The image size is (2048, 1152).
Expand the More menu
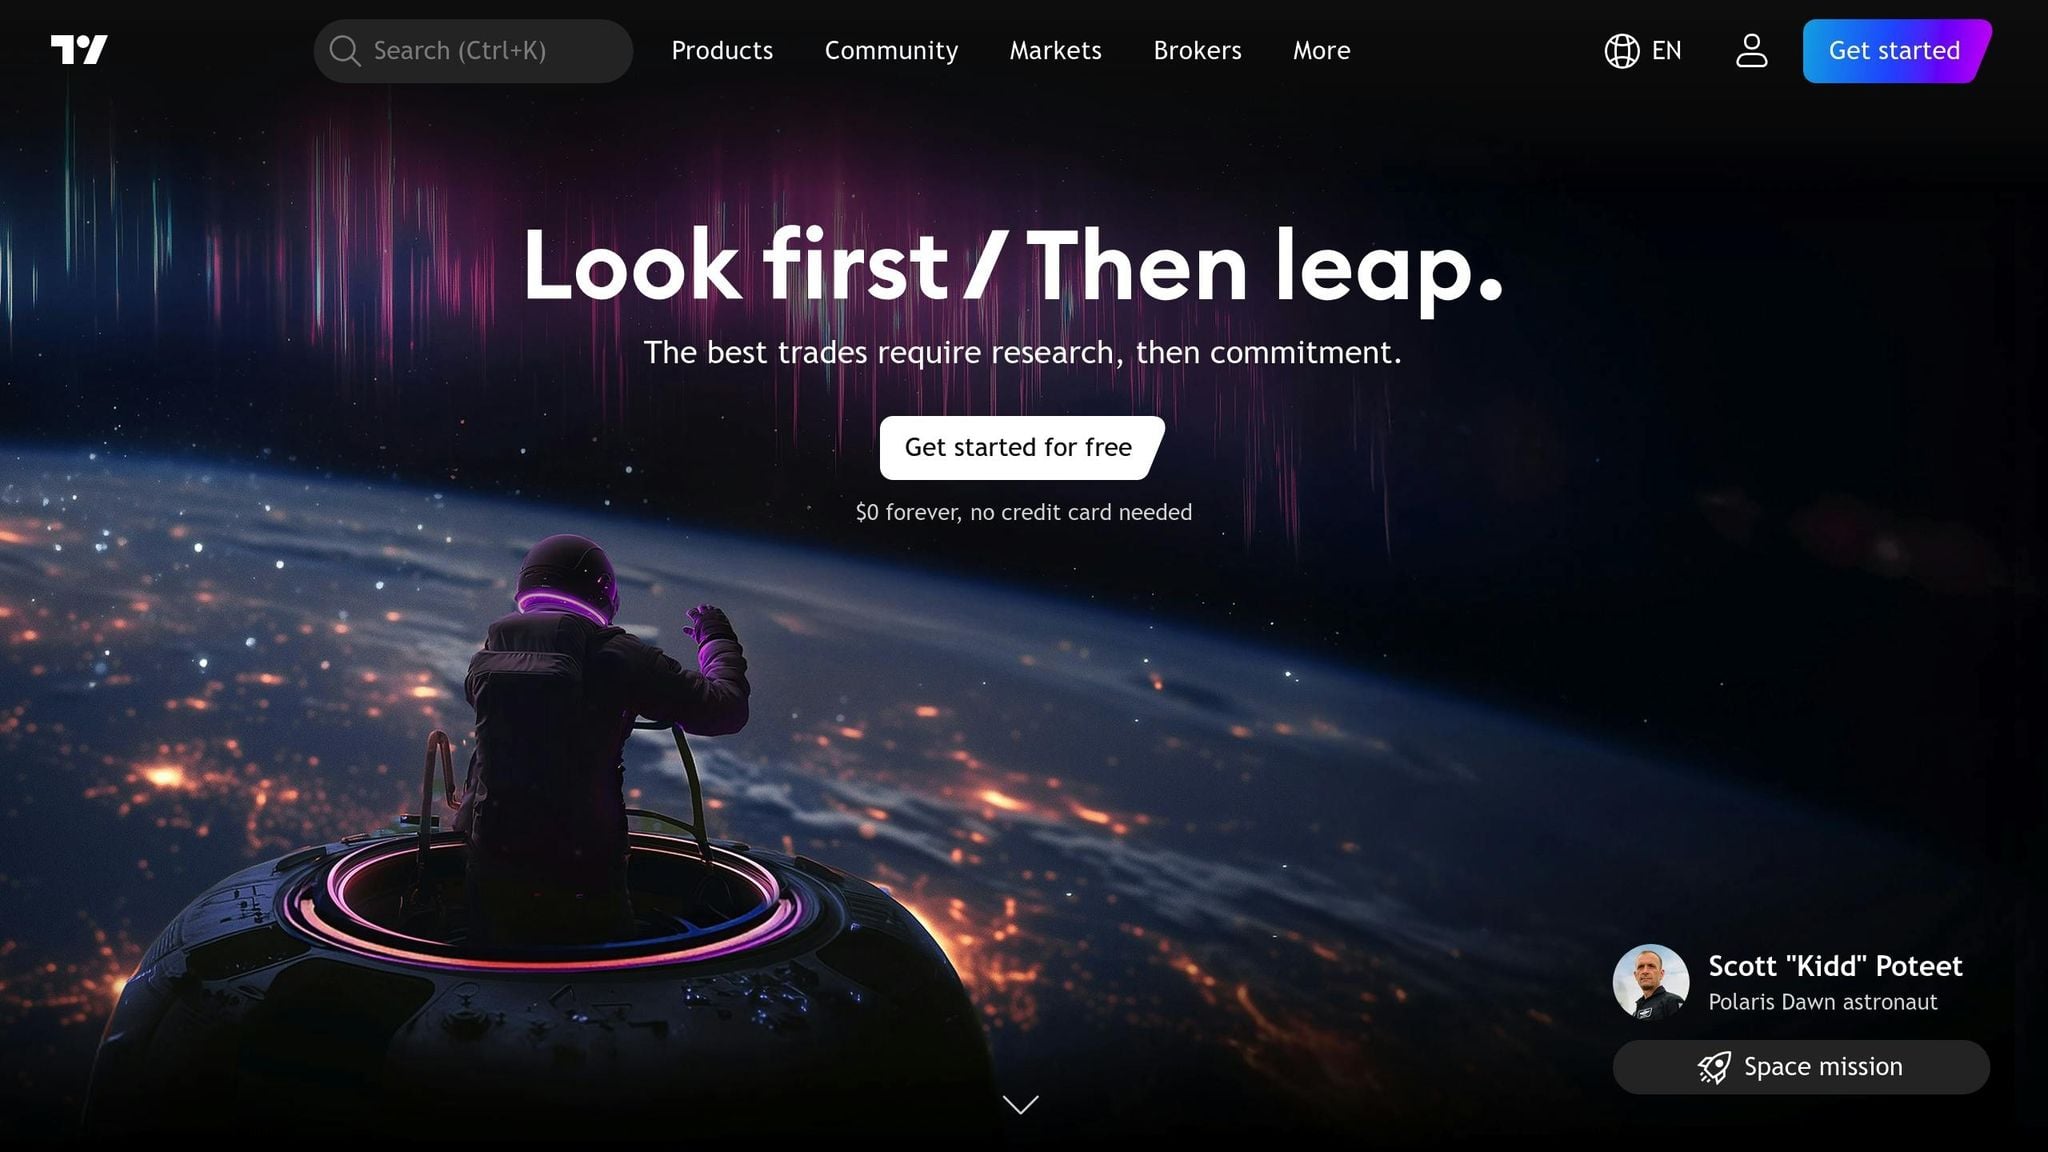pos(1321,51)
